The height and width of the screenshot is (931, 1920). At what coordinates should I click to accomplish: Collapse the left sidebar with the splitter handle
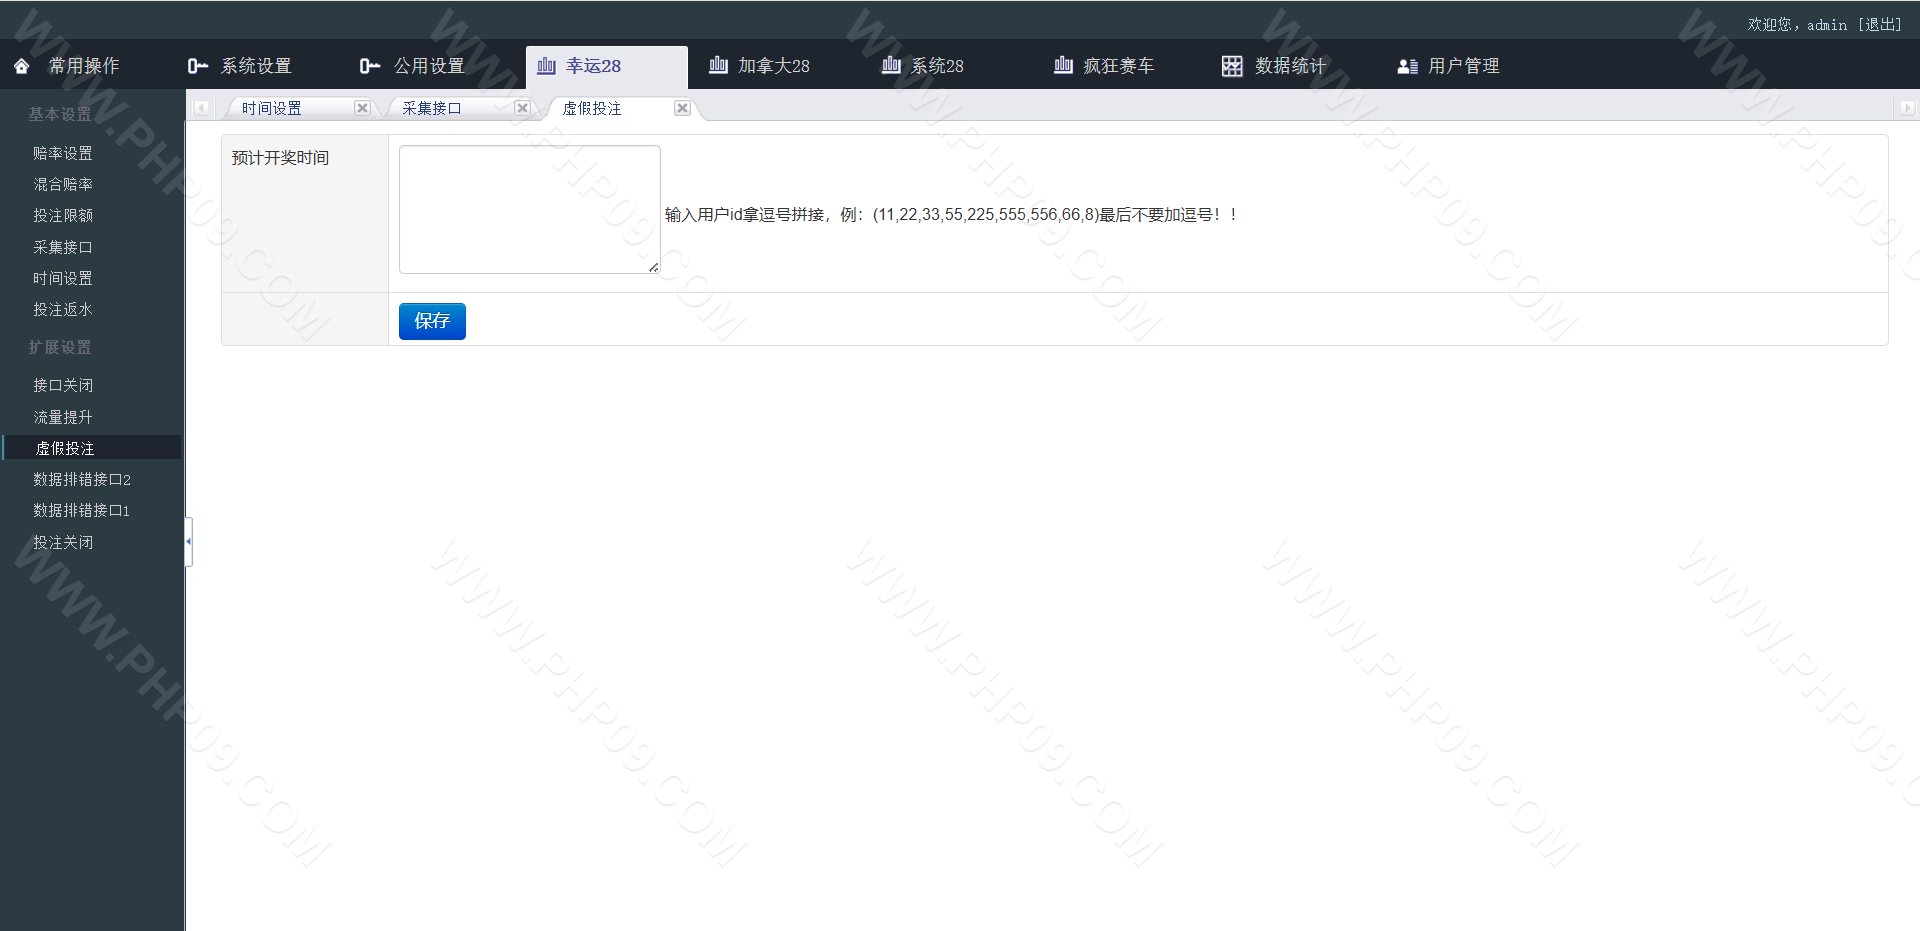point(188,542)
